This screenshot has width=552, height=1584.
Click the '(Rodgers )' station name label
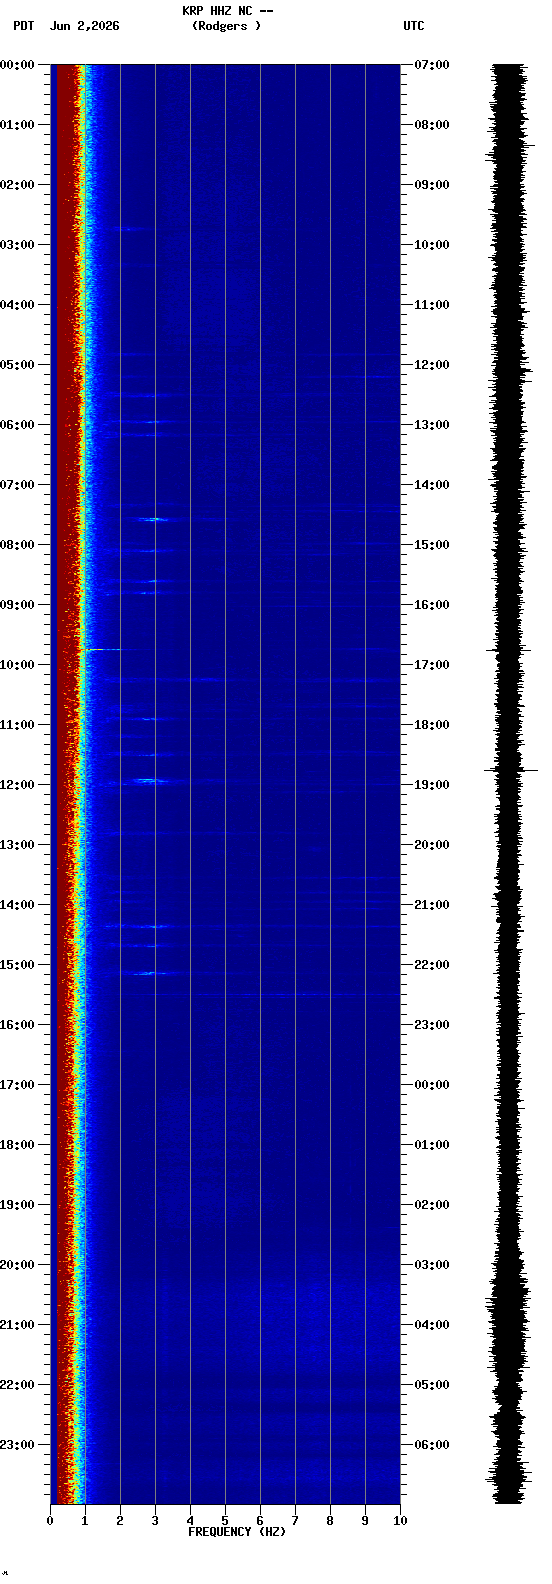[226, 26]
